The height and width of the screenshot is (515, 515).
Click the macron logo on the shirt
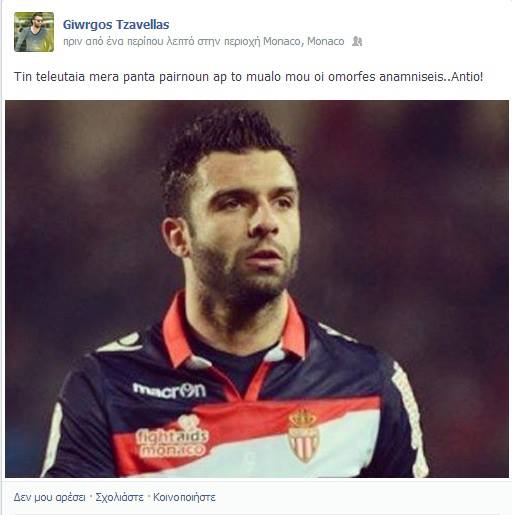tap(169, 390)
